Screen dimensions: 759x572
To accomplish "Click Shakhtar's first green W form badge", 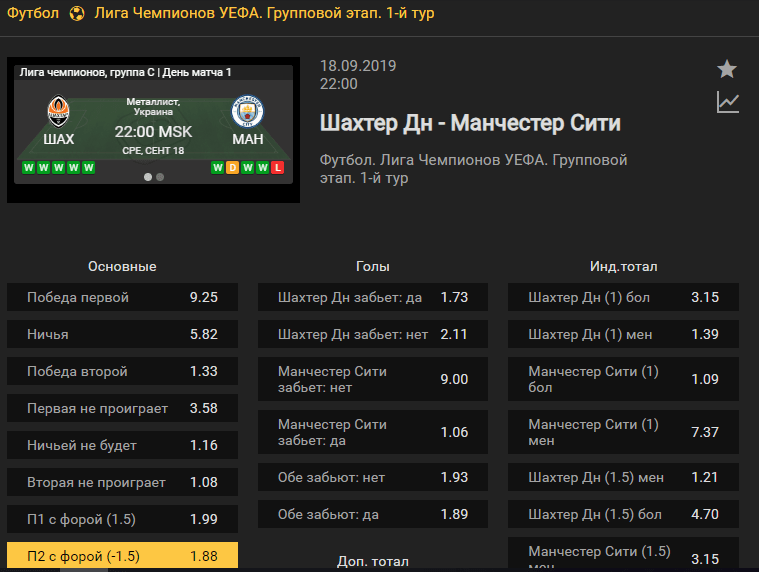I will coord(29,168).
